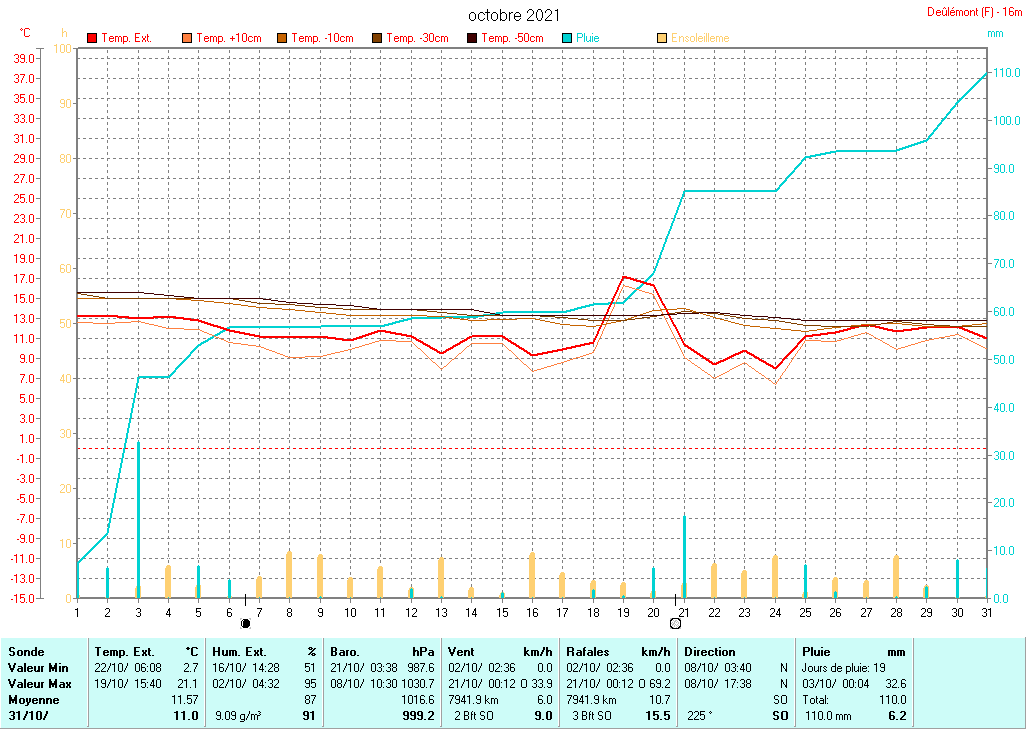Click the Delémont (F) - 16m station label
Viewport: 1026px width, 729px height.
[x=974, y=12]
